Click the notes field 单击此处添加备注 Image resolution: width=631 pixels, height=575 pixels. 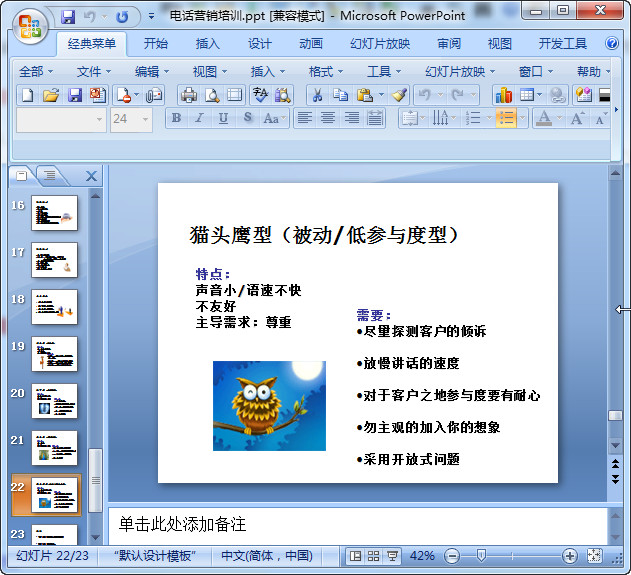pos(357,525)
